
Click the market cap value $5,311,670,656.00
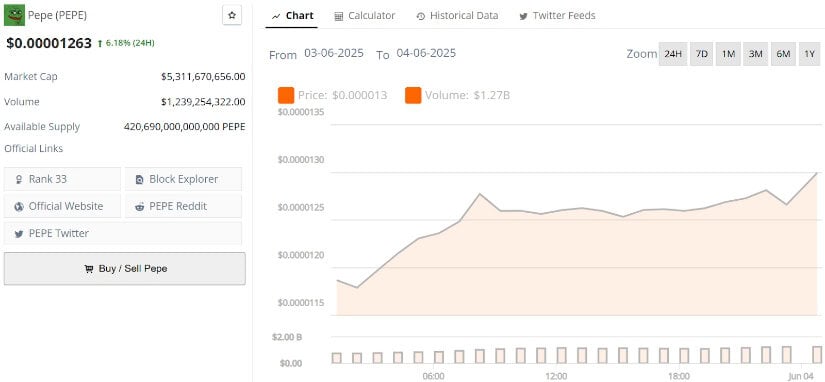click(203, 77)
